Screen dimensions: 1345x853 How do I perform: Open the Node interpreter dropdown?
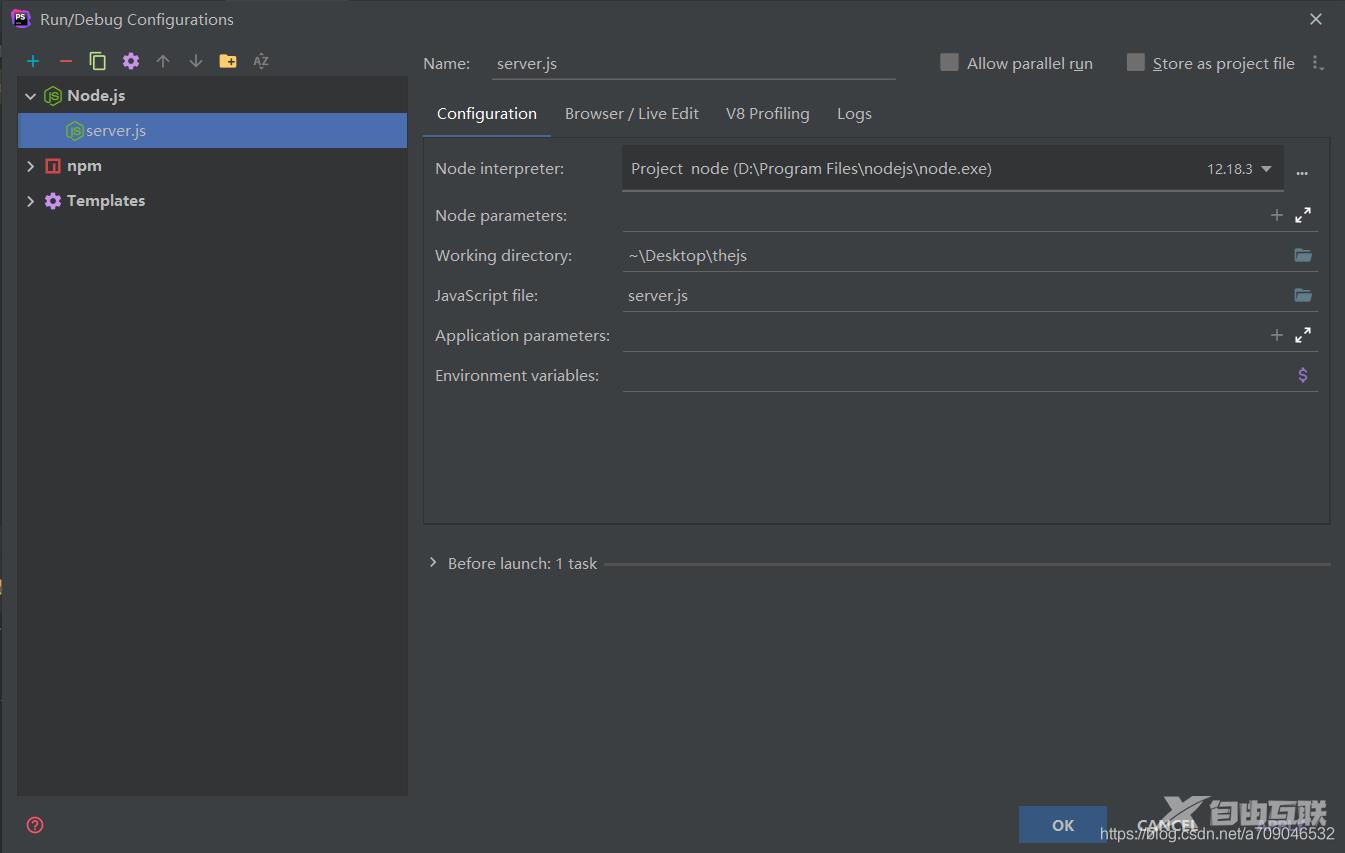click(x=1266, y=169)
